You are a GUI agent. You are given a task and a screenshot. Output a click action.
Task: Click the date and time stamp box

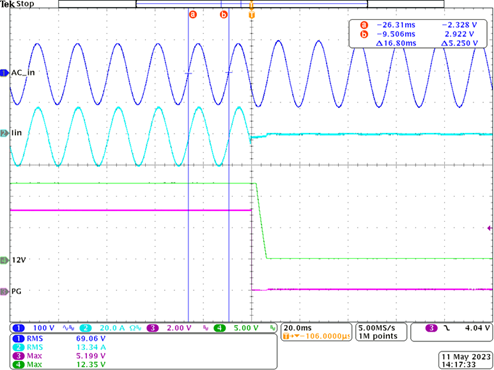(466, 360)
